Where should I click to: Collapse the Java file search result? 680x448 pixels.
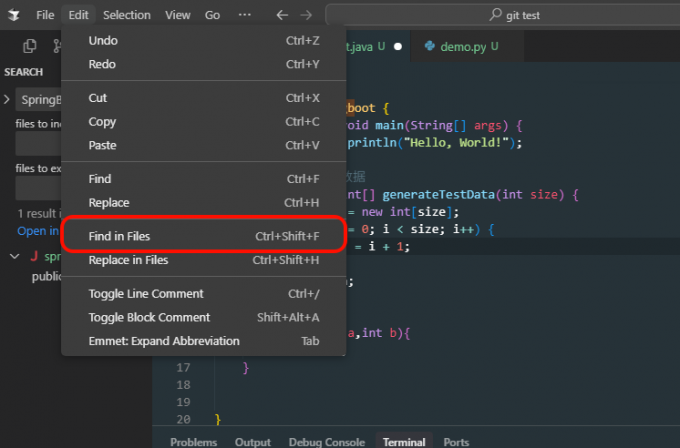pos(14,256)
